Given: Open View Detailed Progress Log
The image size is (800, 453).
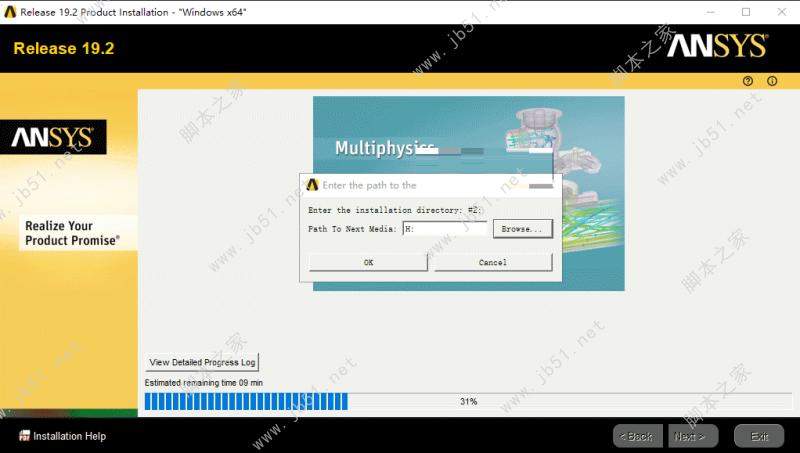Looking at the screenshot, I should click(x=202, y=362).
